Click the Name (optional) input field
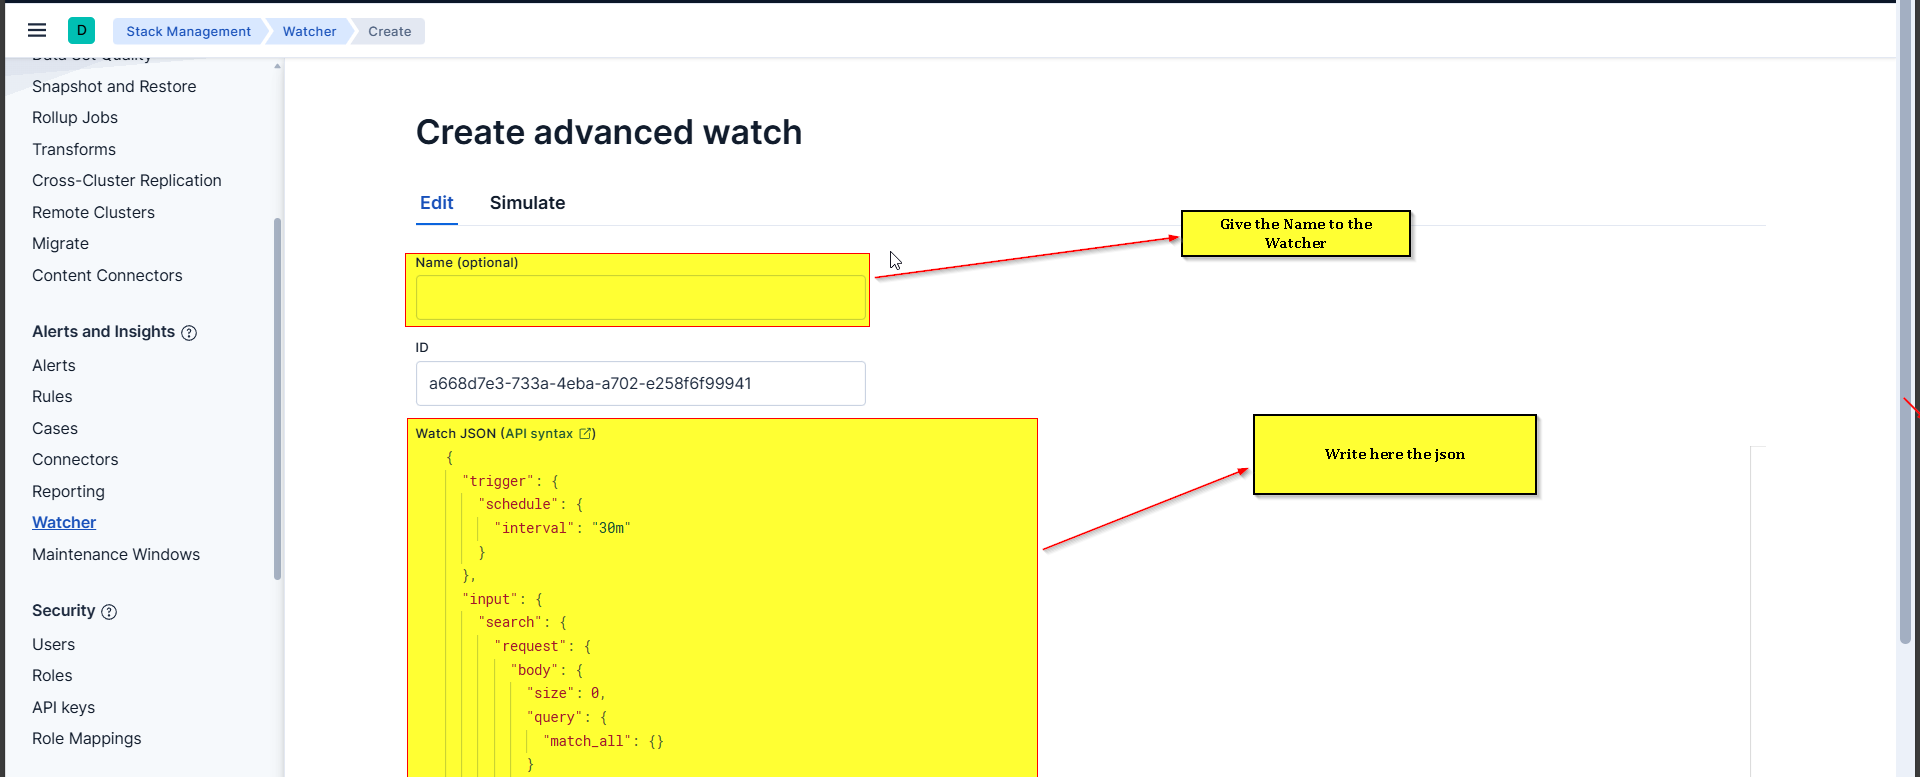Image resolution: width=1920 pixels, height=777 pixels. click(x=640, y=298)
